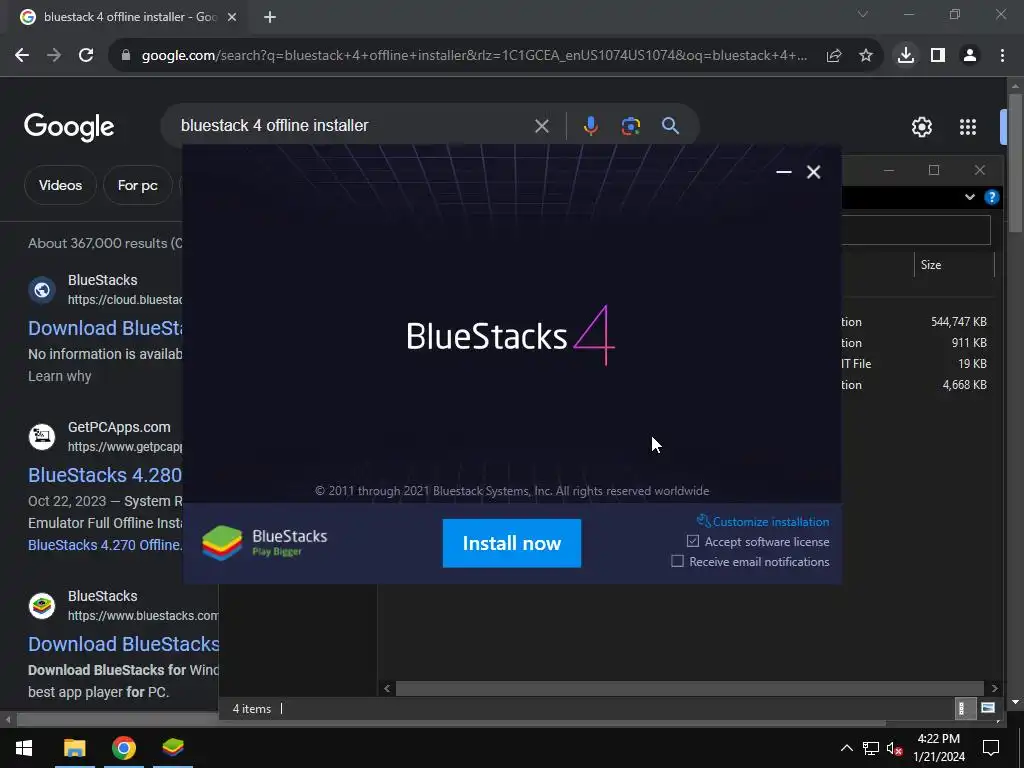Viewport: 1024px width, 768px height.
Task: Show hidden system tray icons
Action: [846, 748]
